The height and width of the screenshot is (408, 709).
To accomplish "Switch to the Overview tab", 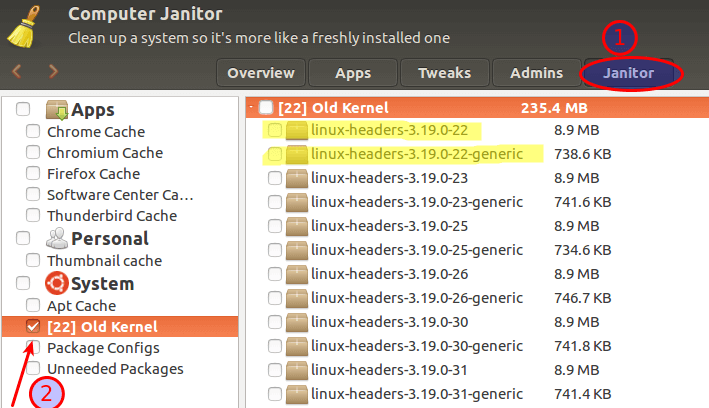I will [x=261, y=73].
